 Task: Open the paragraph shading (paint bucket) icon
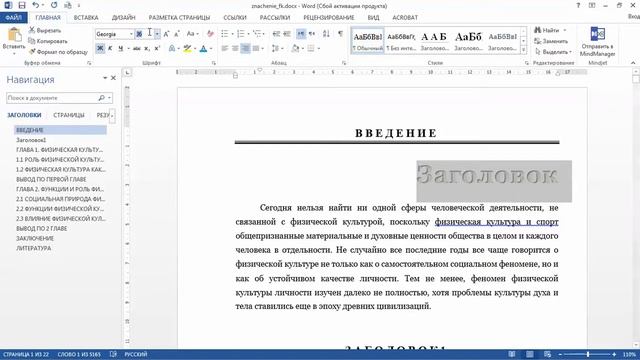[x=296, y=49]
